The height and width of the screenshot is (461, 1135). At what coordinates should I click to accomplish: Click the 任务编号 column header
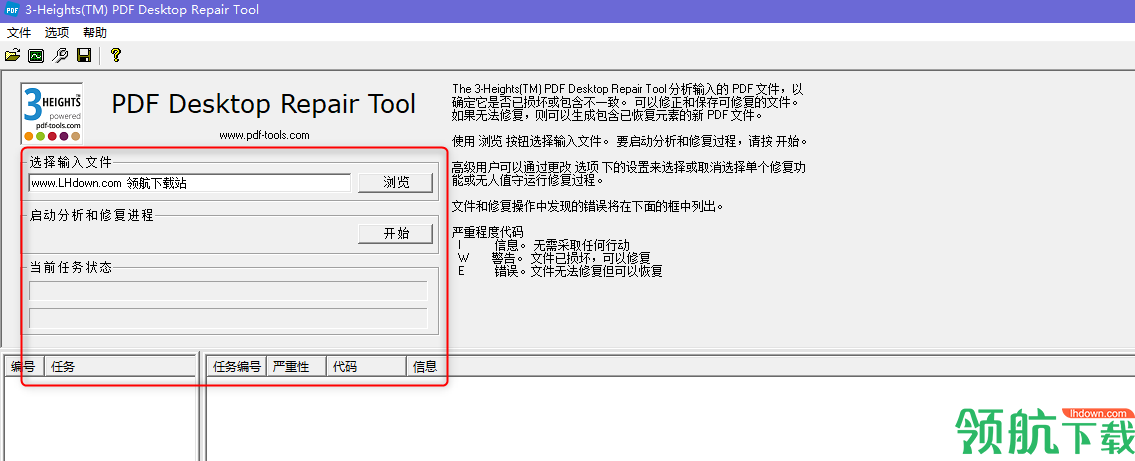pos(237,367)
